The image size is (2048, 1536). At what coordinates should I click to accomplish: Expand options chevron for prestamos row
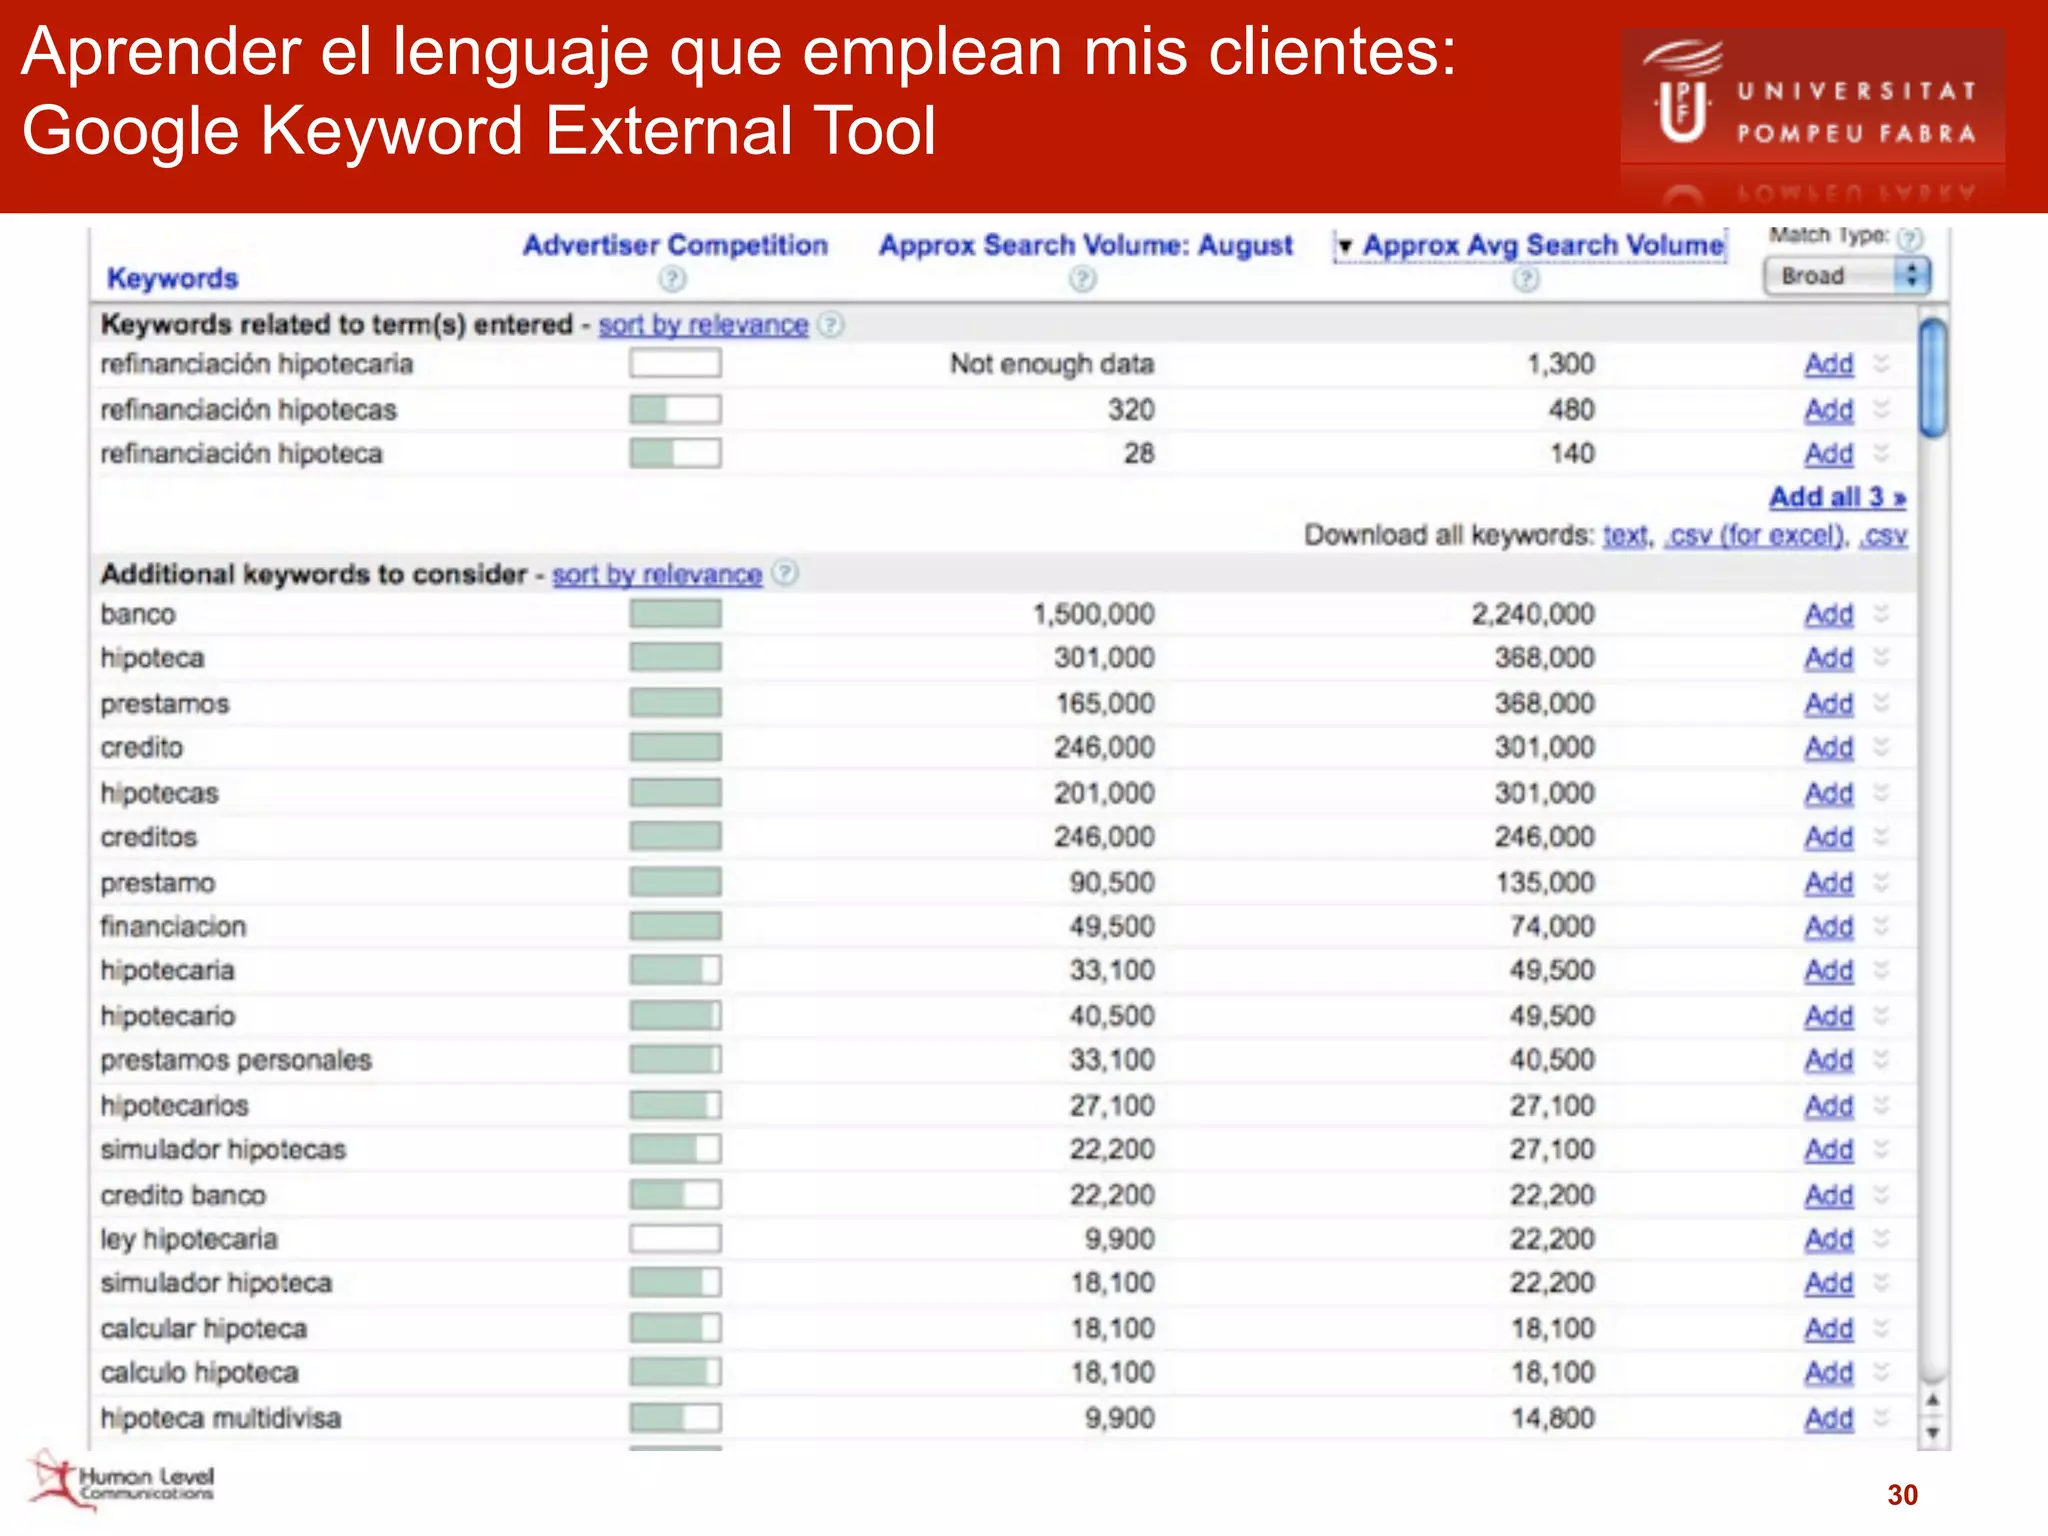[1881, 703]
